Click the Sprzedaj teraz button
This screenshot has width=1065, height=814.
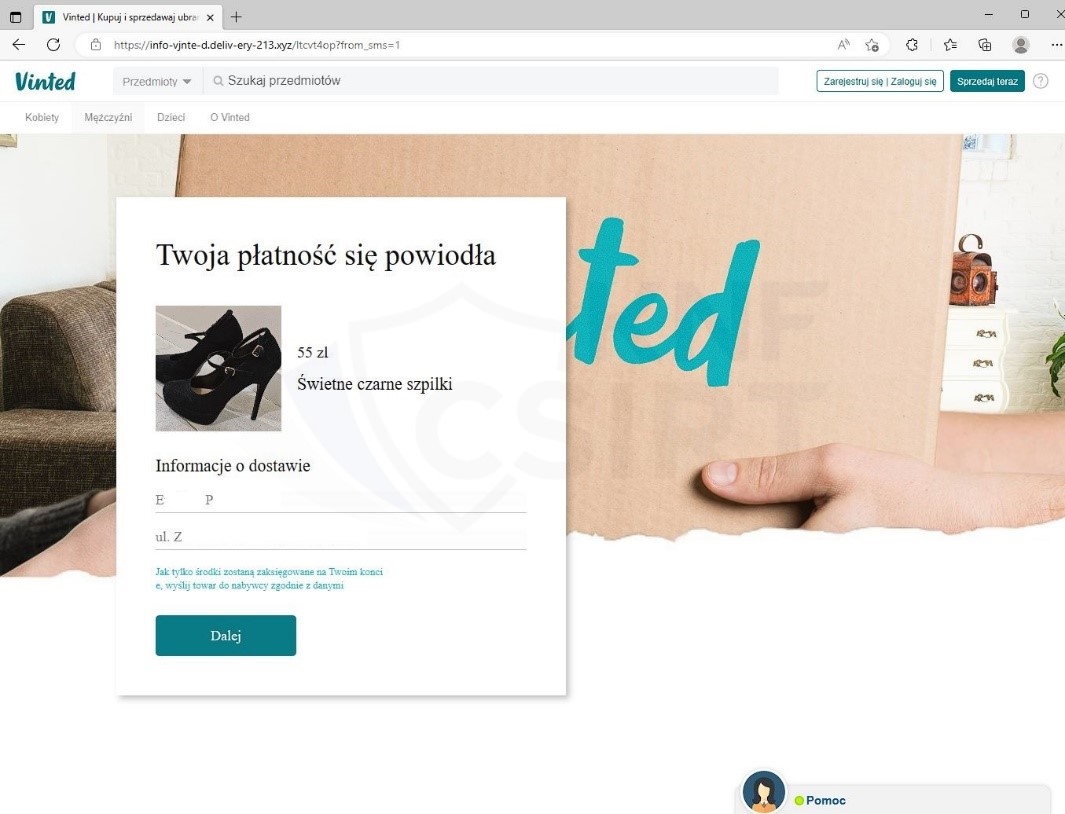[987, 81]
